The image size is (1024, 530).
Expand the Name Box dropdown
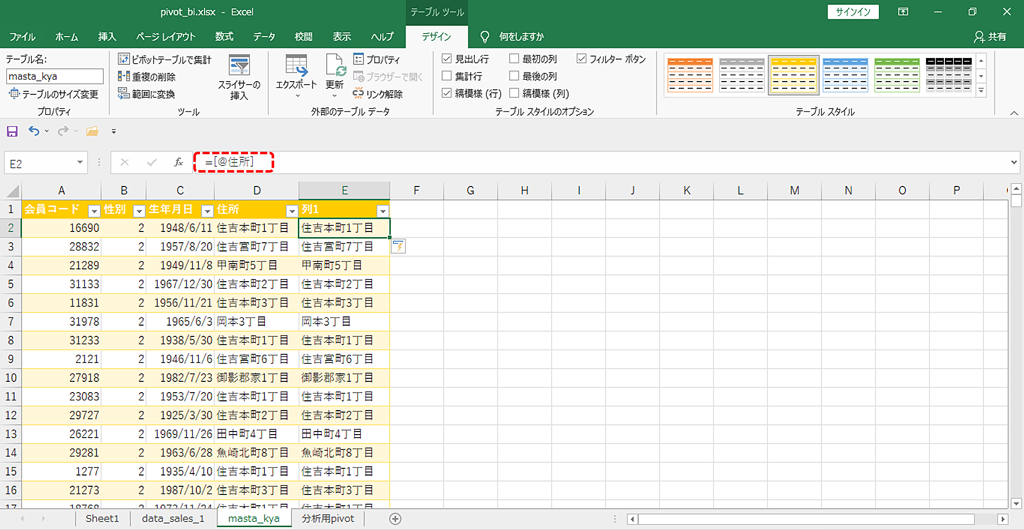point(80,162)
